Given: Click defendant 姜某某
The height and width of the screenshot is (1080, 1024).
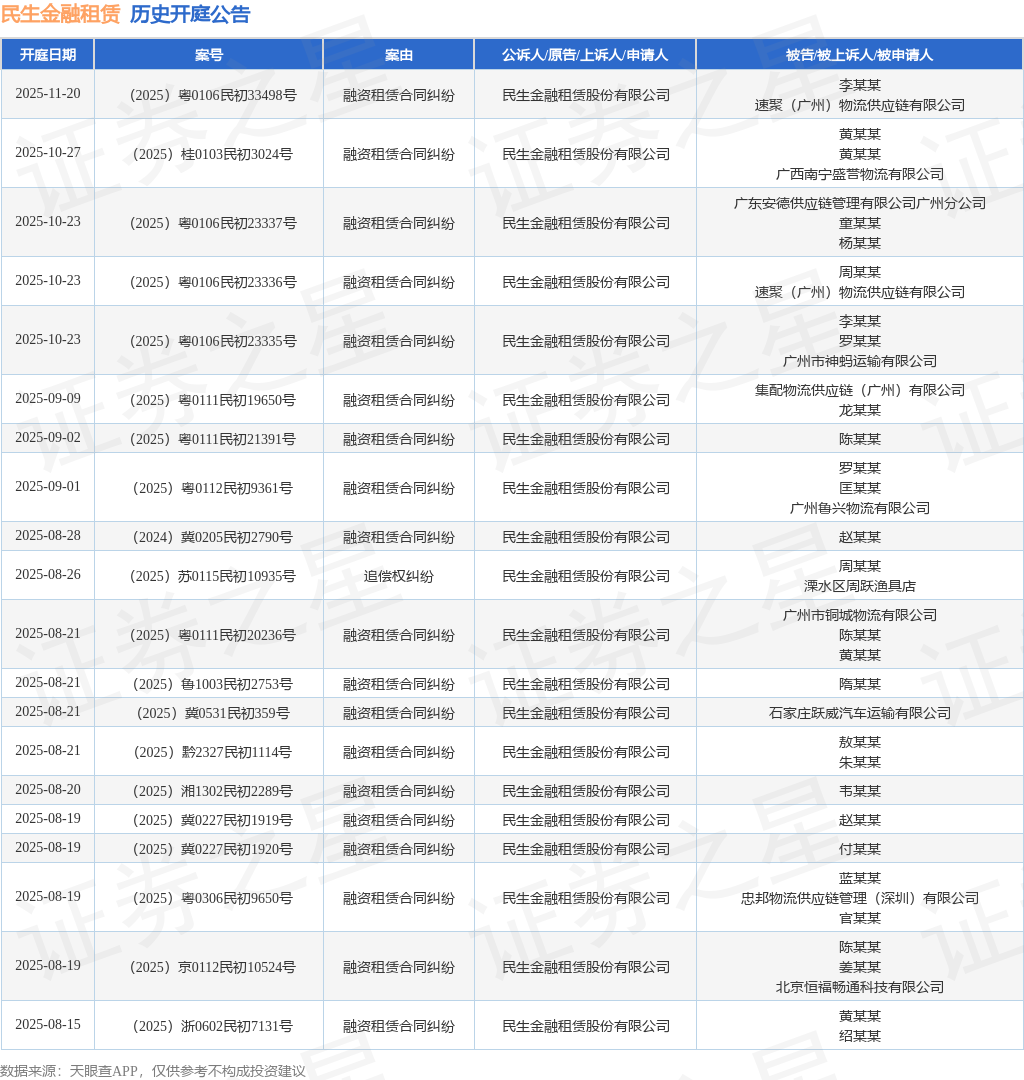Looking at the screenshot, I should [x=859, y=968].
